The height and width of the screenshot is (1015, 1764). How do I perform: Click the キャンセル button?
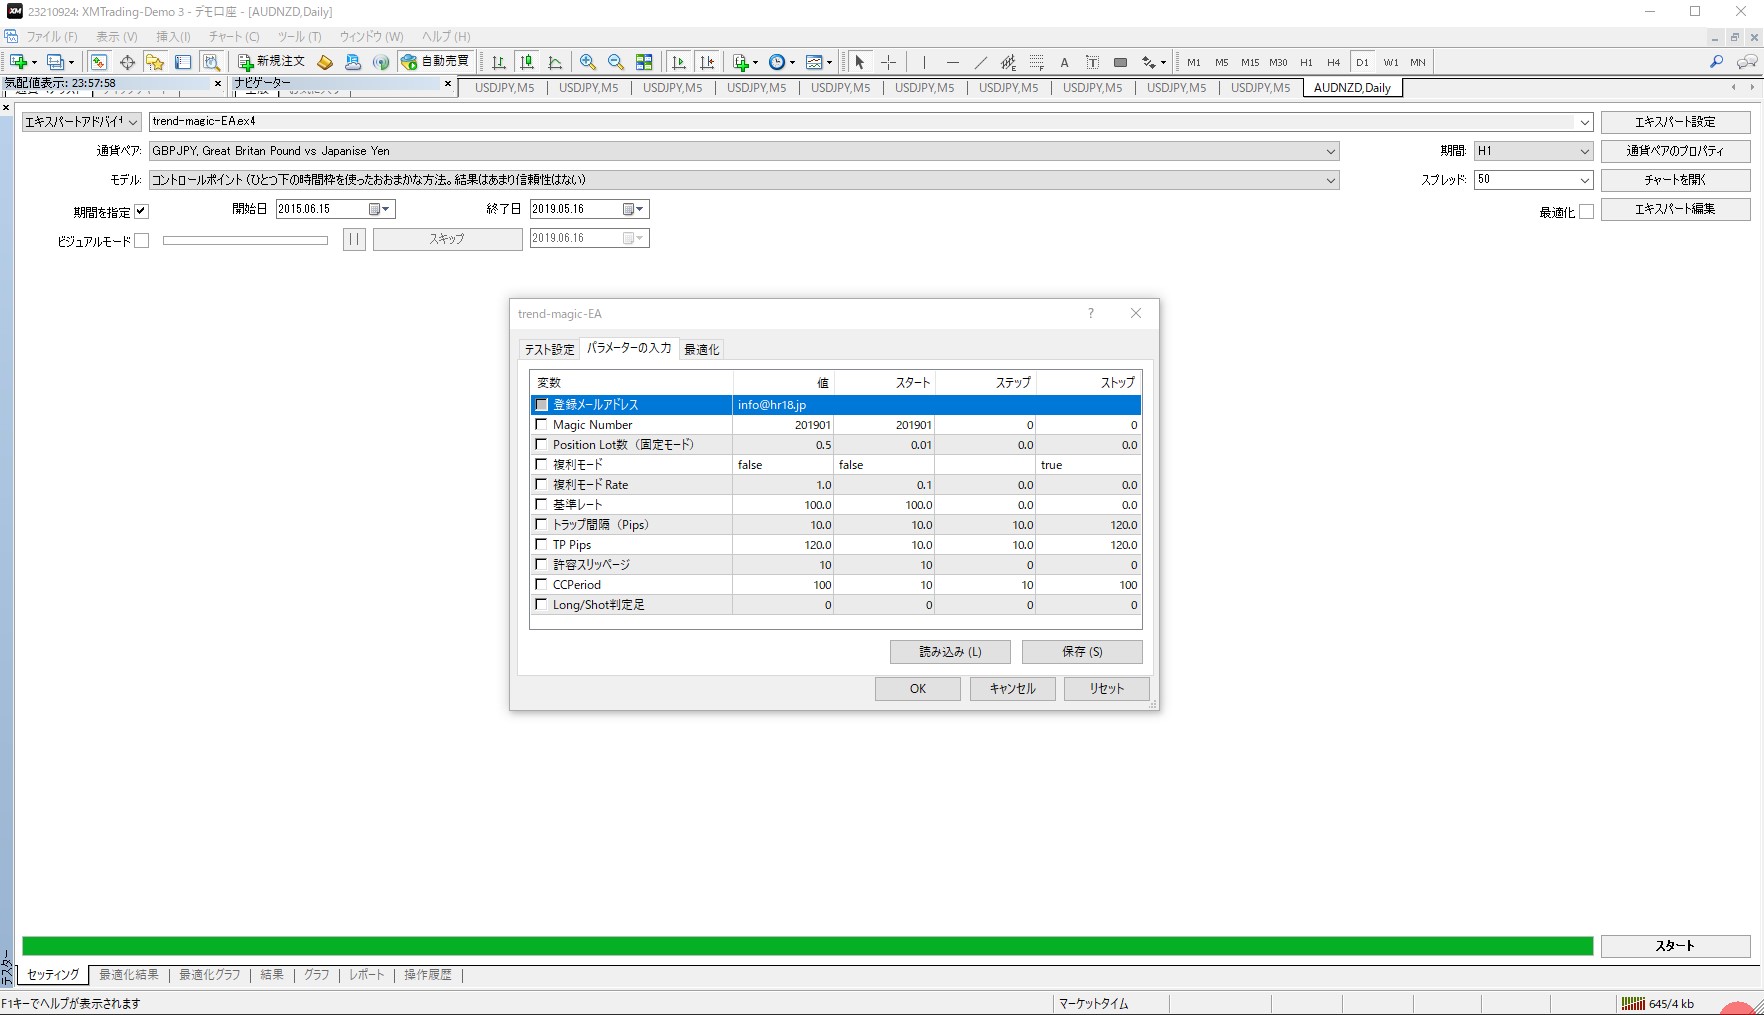pyautogui.click(x=1013, y=689)
